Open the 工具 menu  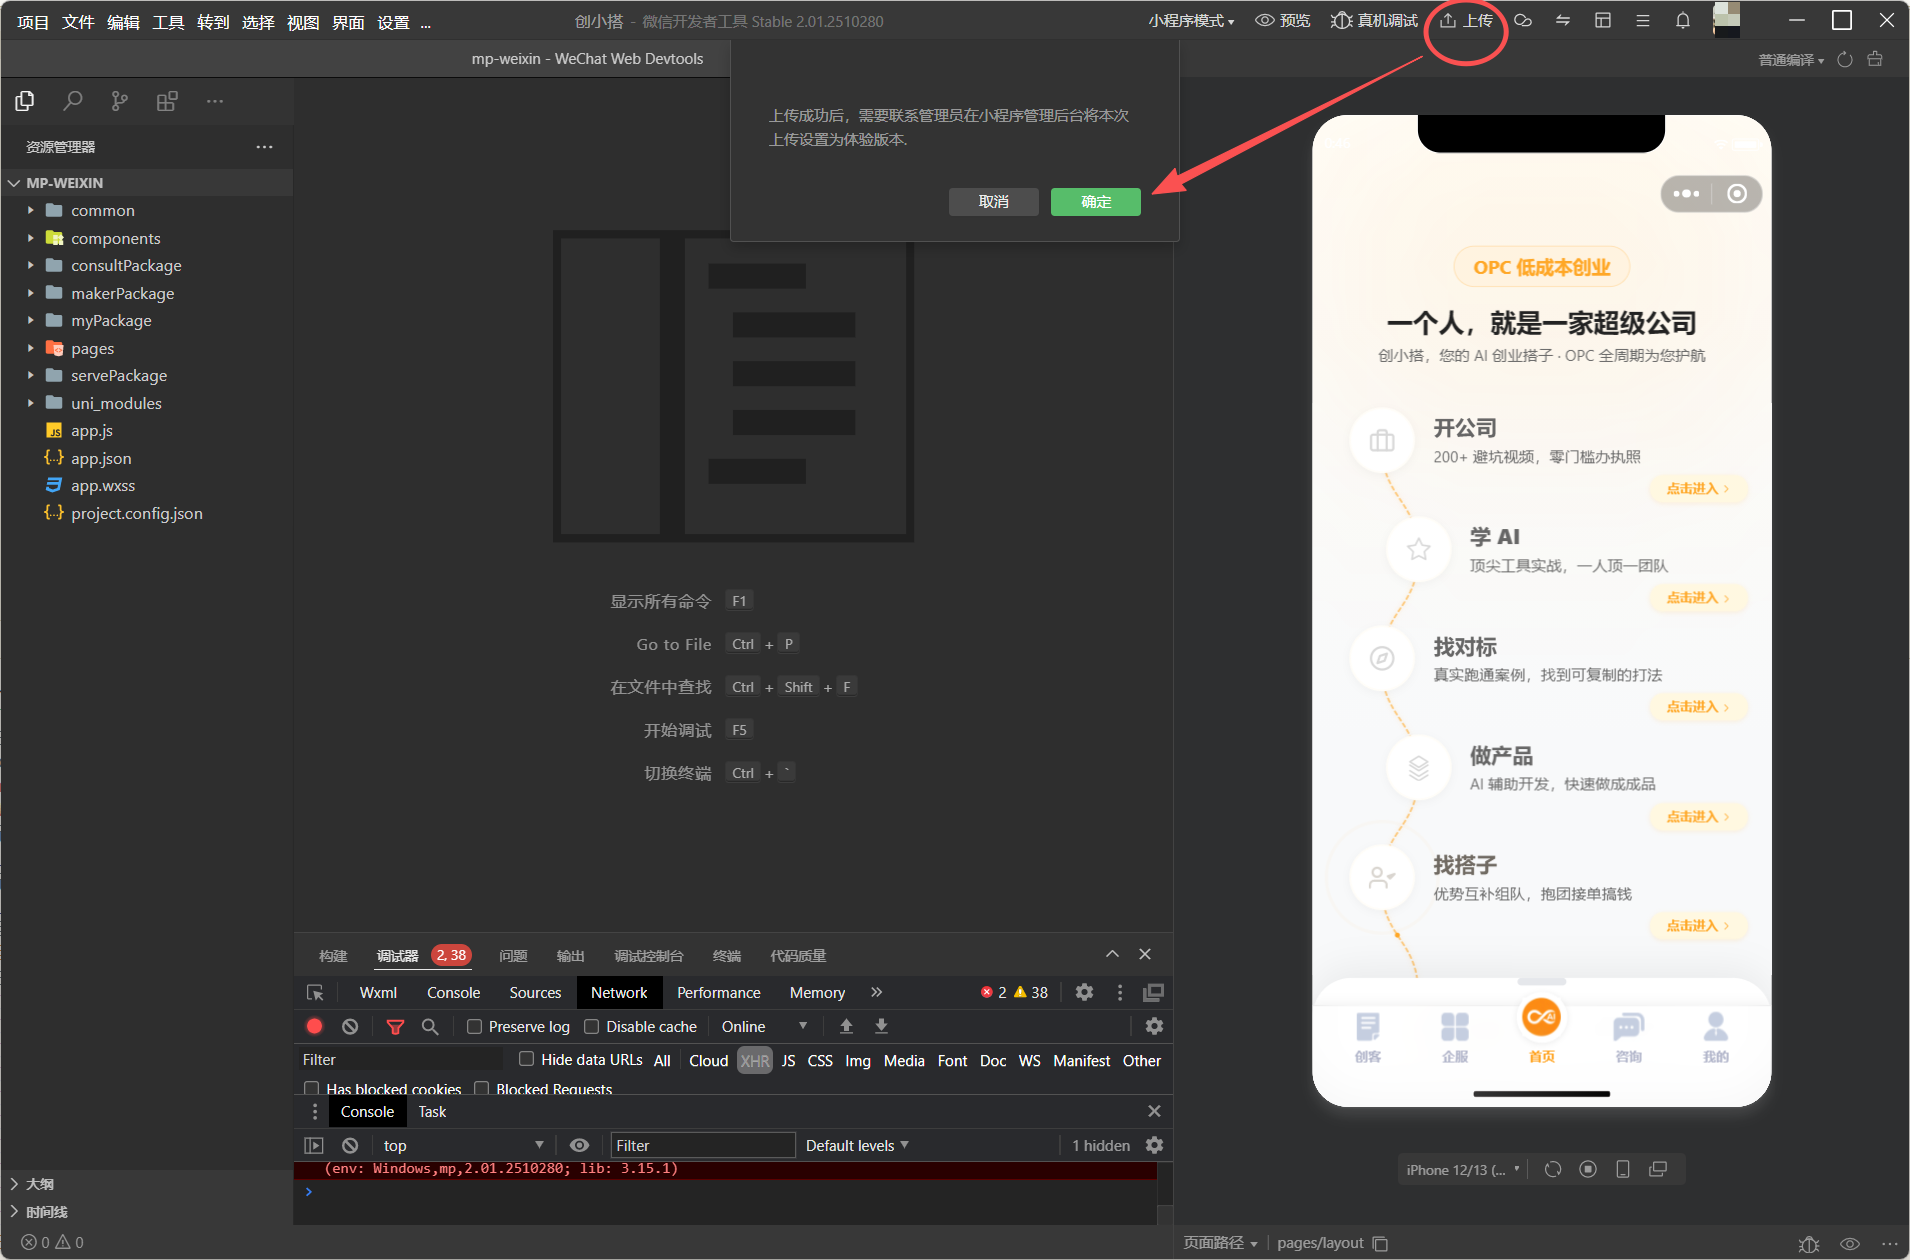point(168,22)
